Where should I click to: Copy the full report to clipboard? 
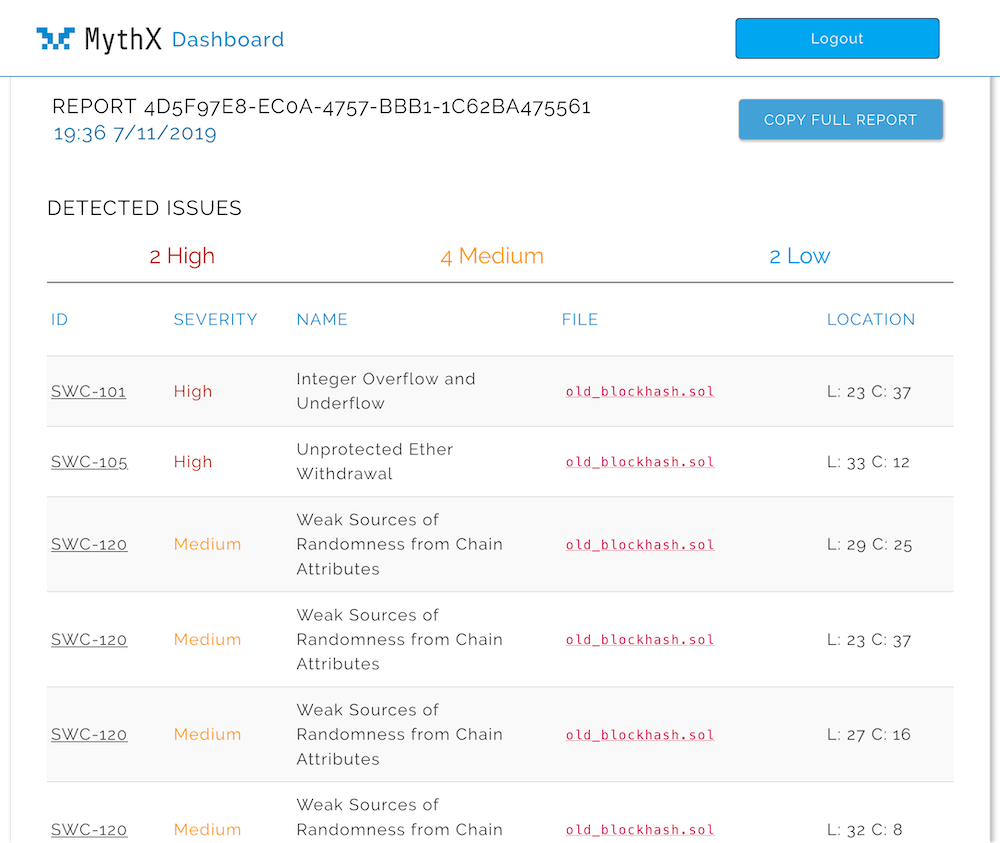(841, 119)
